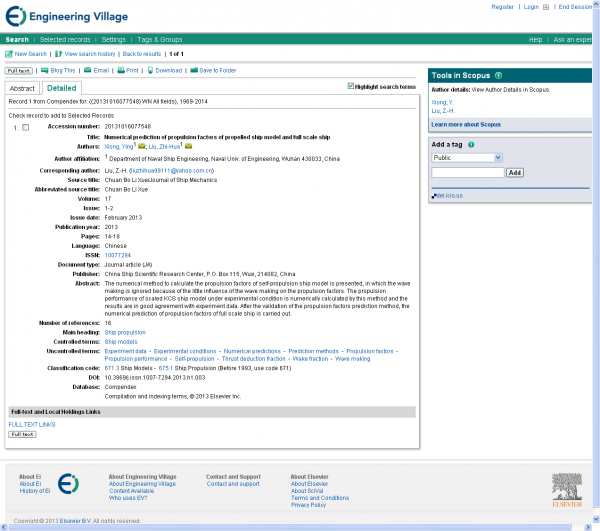Click the Blog This icon
Screen dimensions: 600x531
(x=45, y=70)
